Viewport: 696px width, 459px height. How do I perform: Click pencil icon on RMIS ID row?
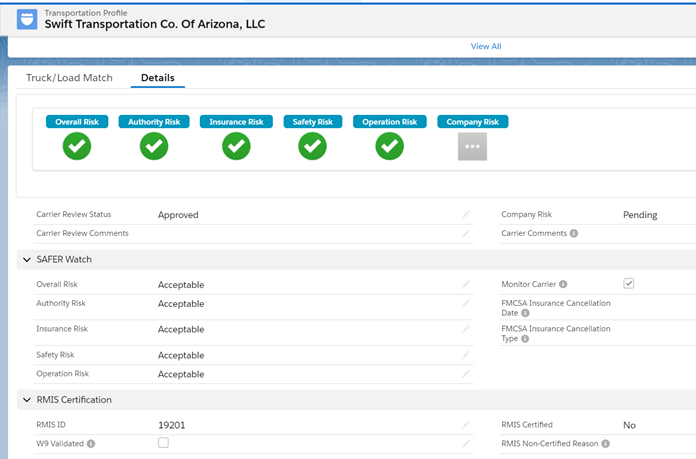466,425
